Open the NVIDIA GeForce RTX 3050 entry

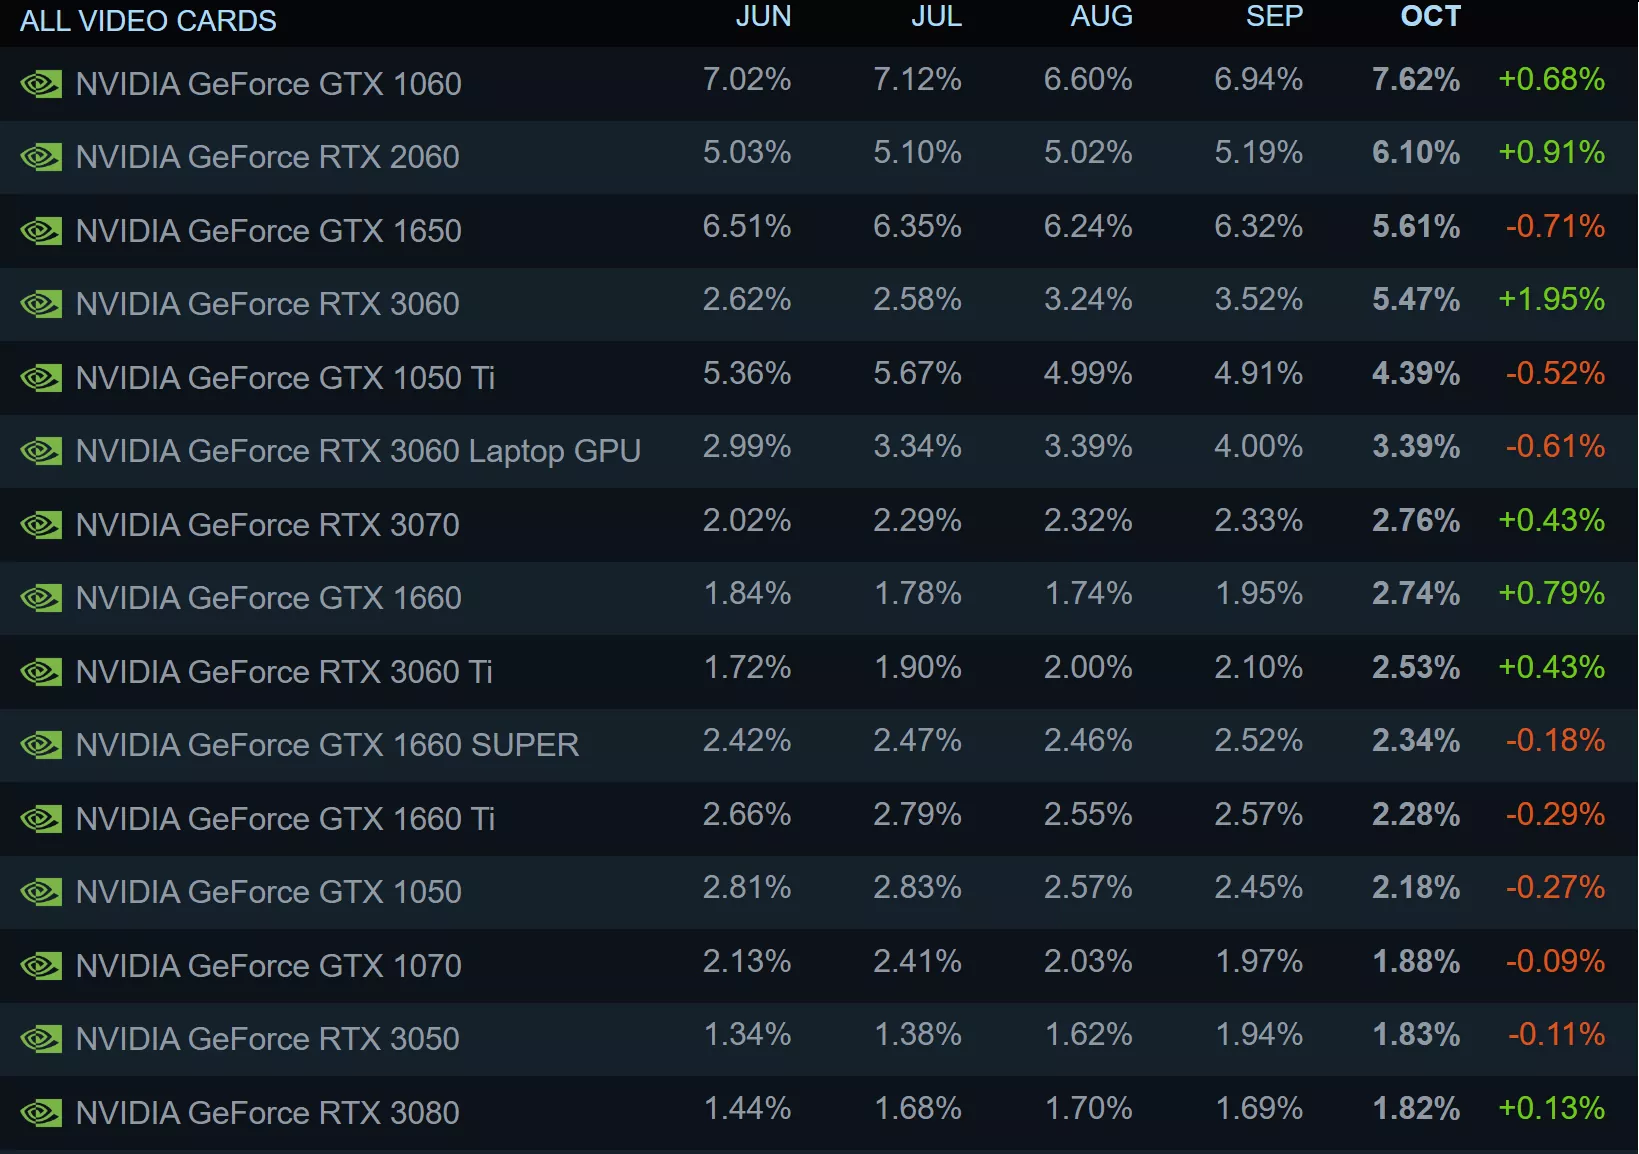point(819,1039)
